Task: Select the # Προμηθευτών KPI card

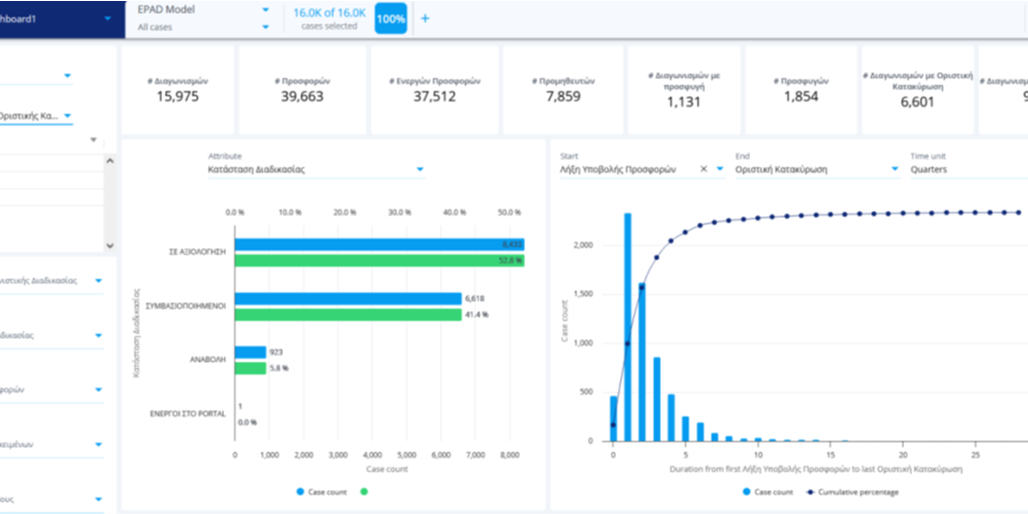Action: pyautogui.click(x=563, y=90)
